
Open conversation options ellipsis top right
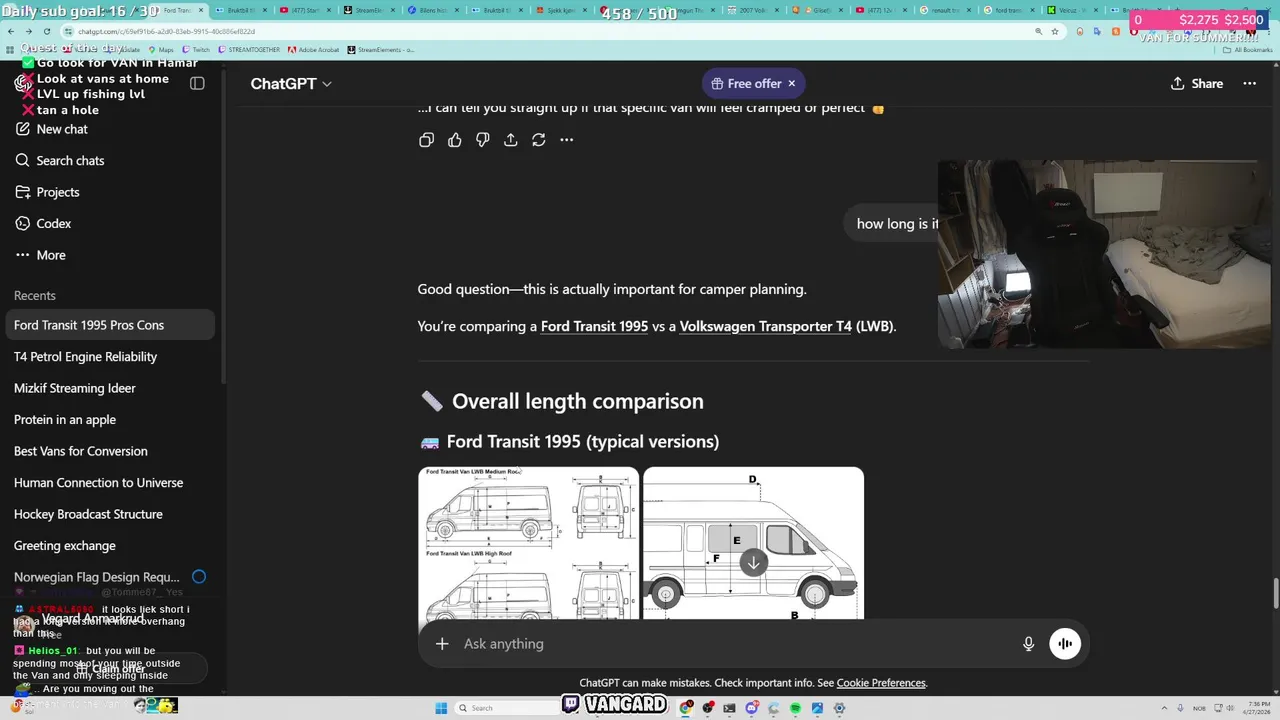1249,84
